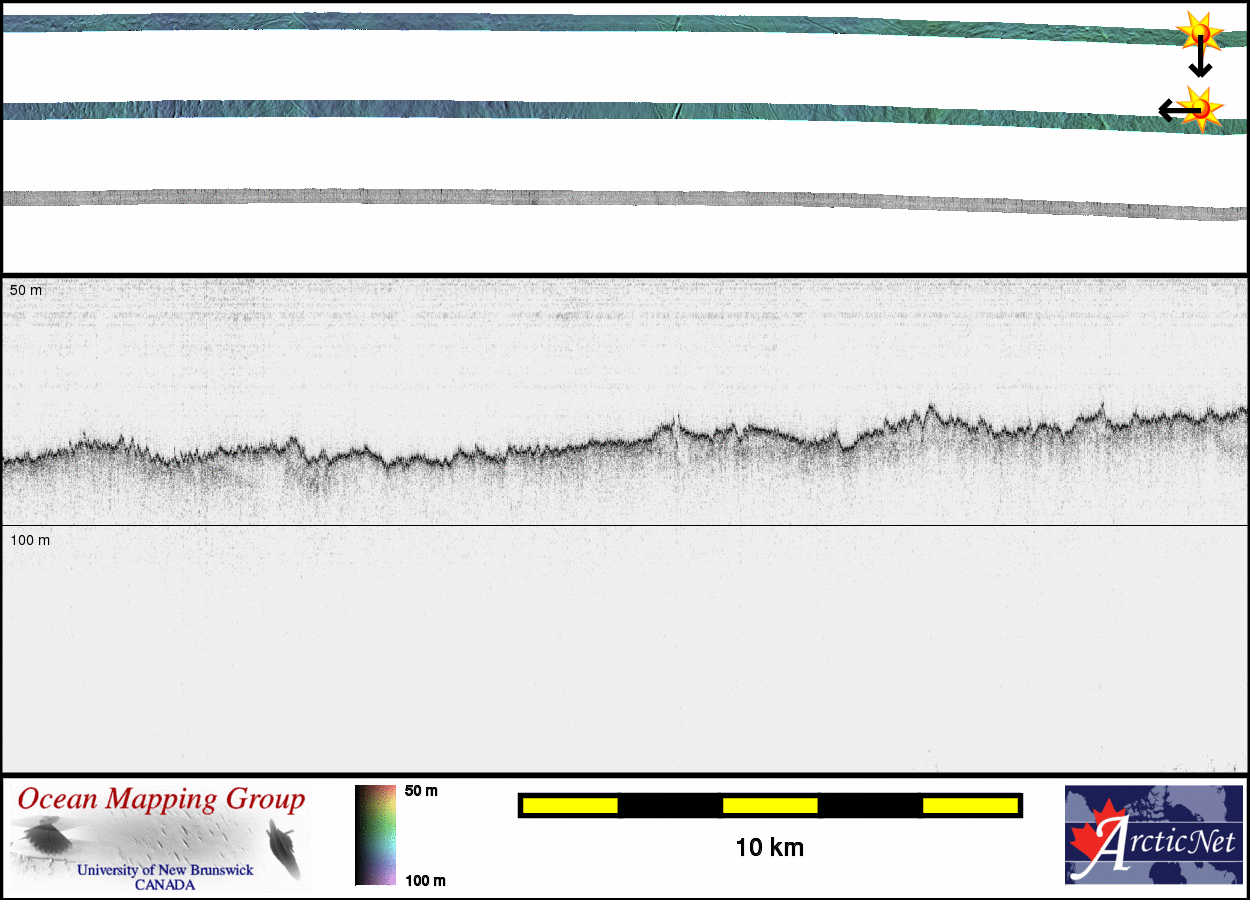The image size is (1250, 900).
Task: Click the black downward arrow
Action: click(x=1200, y=62)
